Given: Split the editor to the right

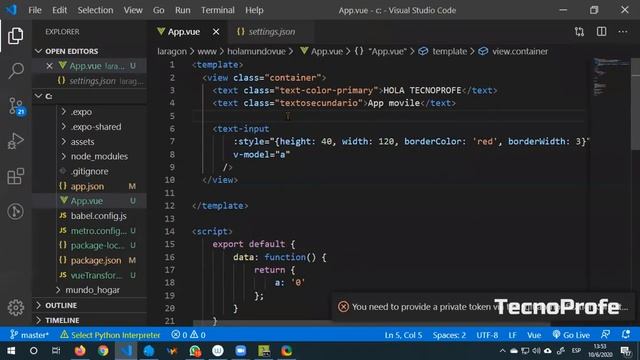Looking at the screenshot, I should tap(601, 32).
